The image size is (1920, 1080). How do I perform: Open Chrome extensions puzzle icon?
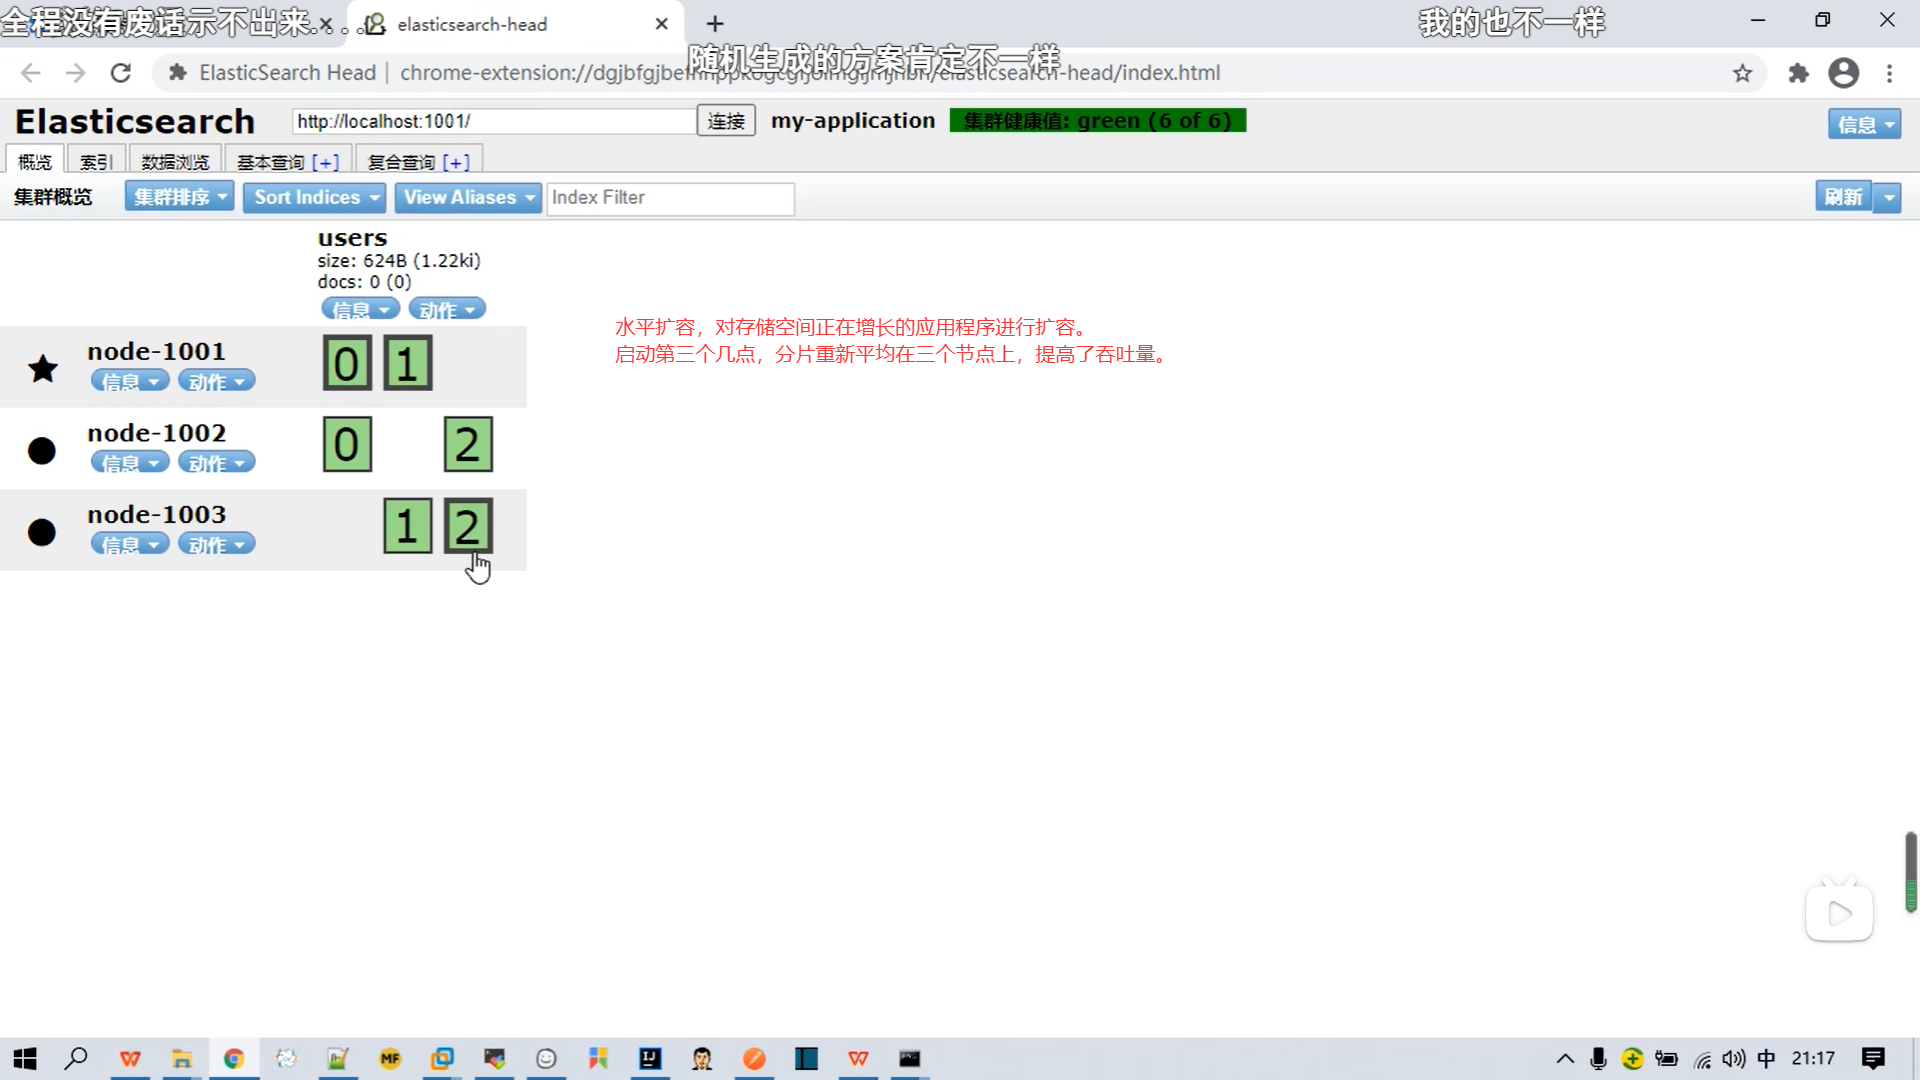[1798, 73]
